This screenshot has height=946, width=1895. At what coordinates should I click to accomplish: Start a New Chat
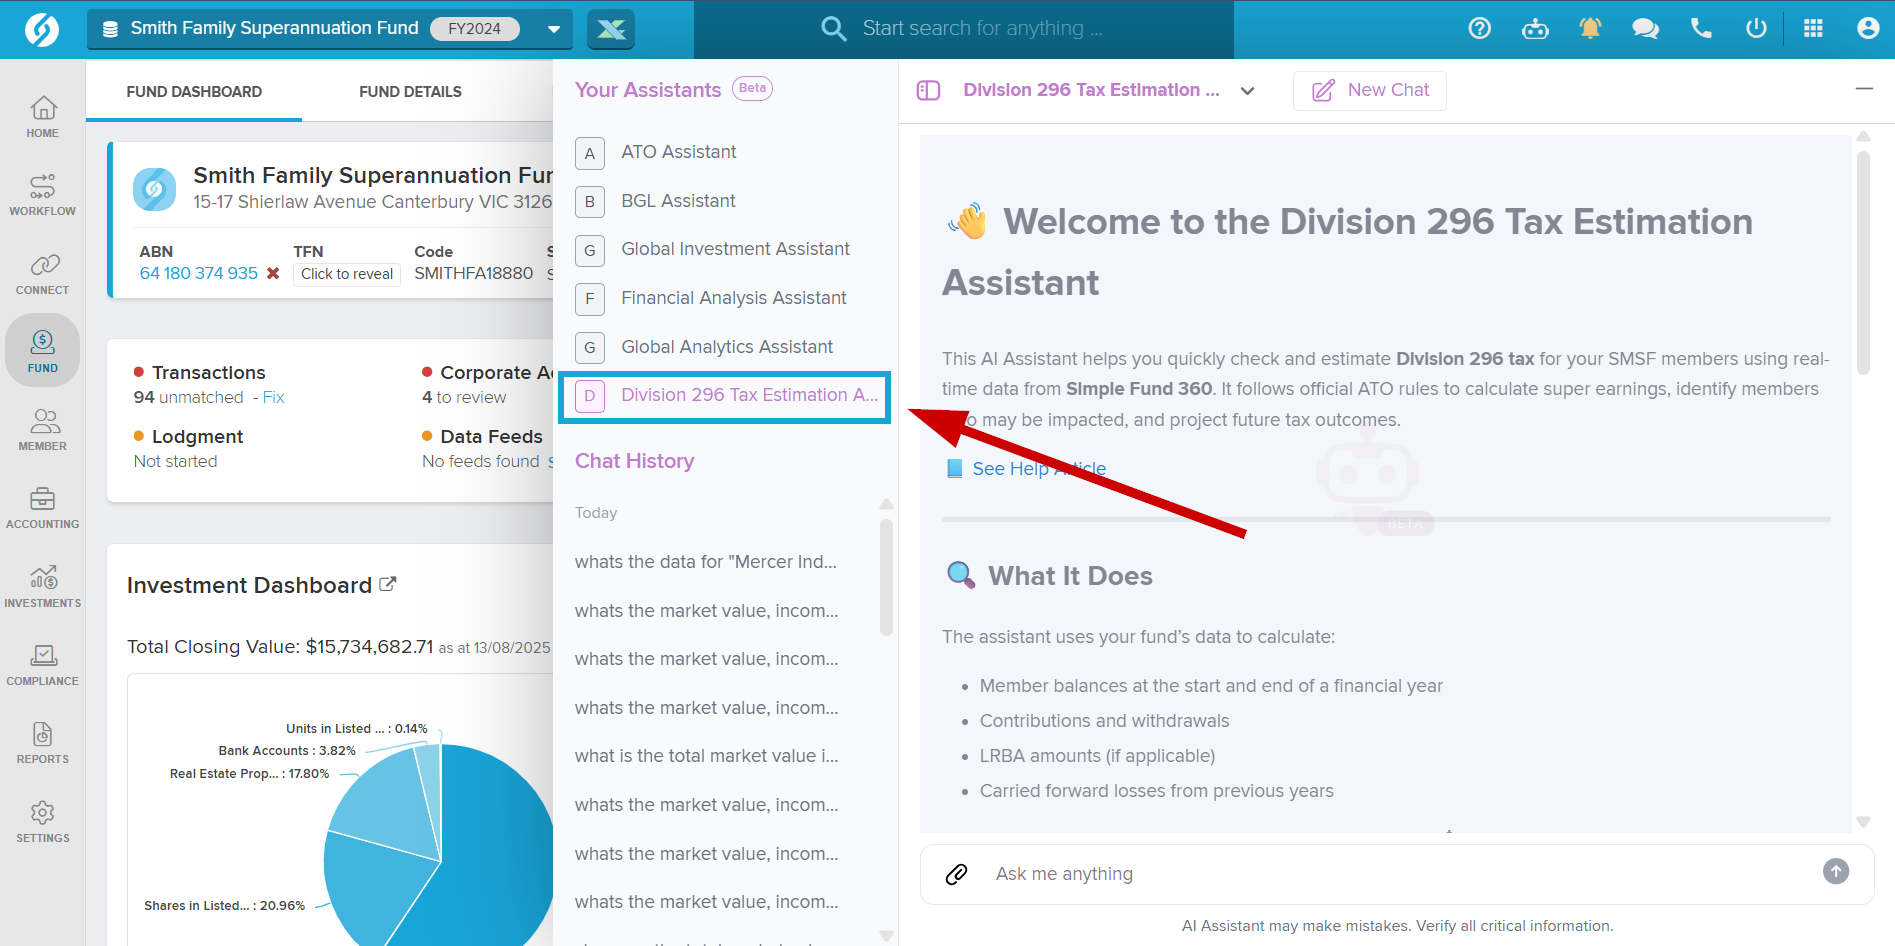pos(1369,90)
